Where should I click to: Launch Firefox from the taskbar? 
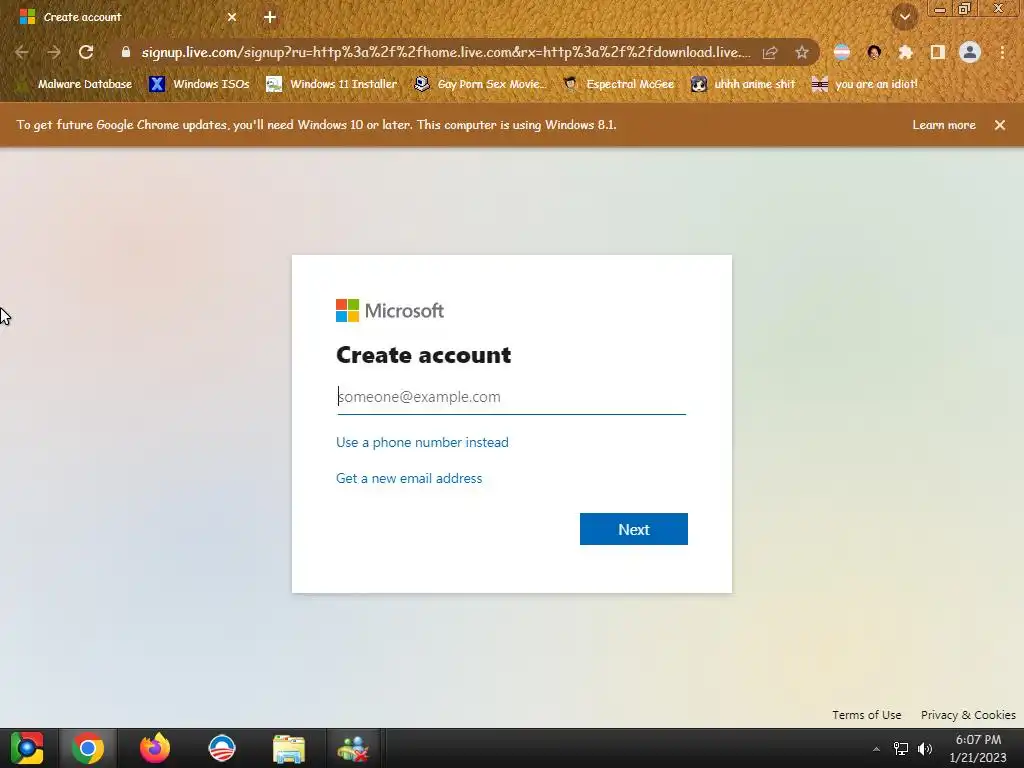[x=155, y=748]
